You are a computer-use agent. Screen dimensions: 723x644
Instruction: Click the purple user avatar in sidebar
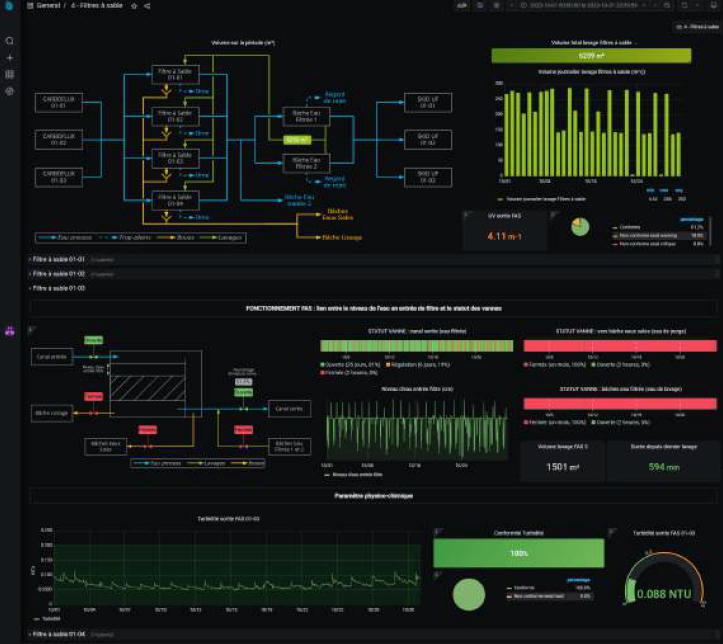point(10,333)
